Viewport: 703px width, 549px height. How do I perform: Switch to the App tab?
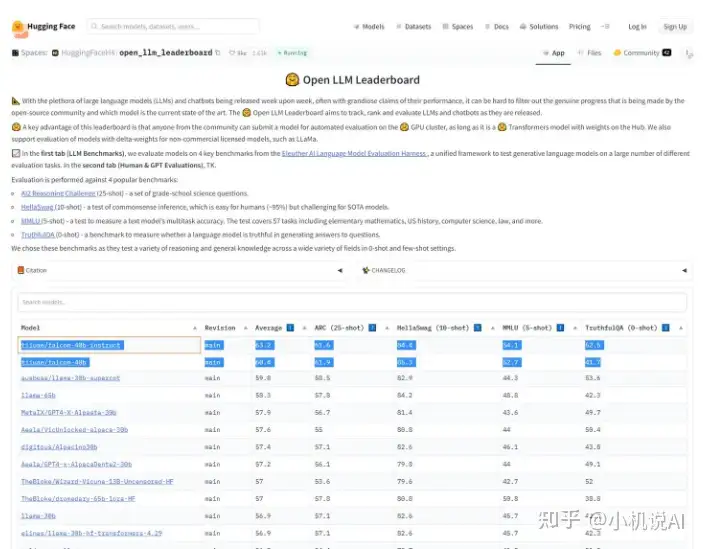click(x=553, y=53)
